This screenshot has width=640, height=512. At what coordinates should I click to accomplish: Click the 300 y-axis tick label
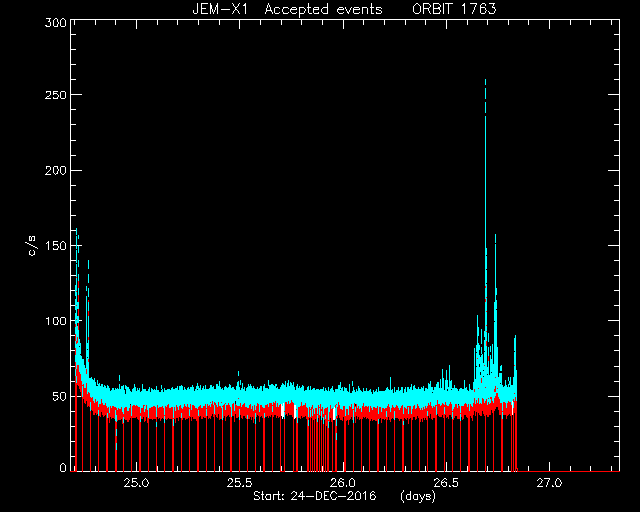pyautogui.click(x=56, y=23)
